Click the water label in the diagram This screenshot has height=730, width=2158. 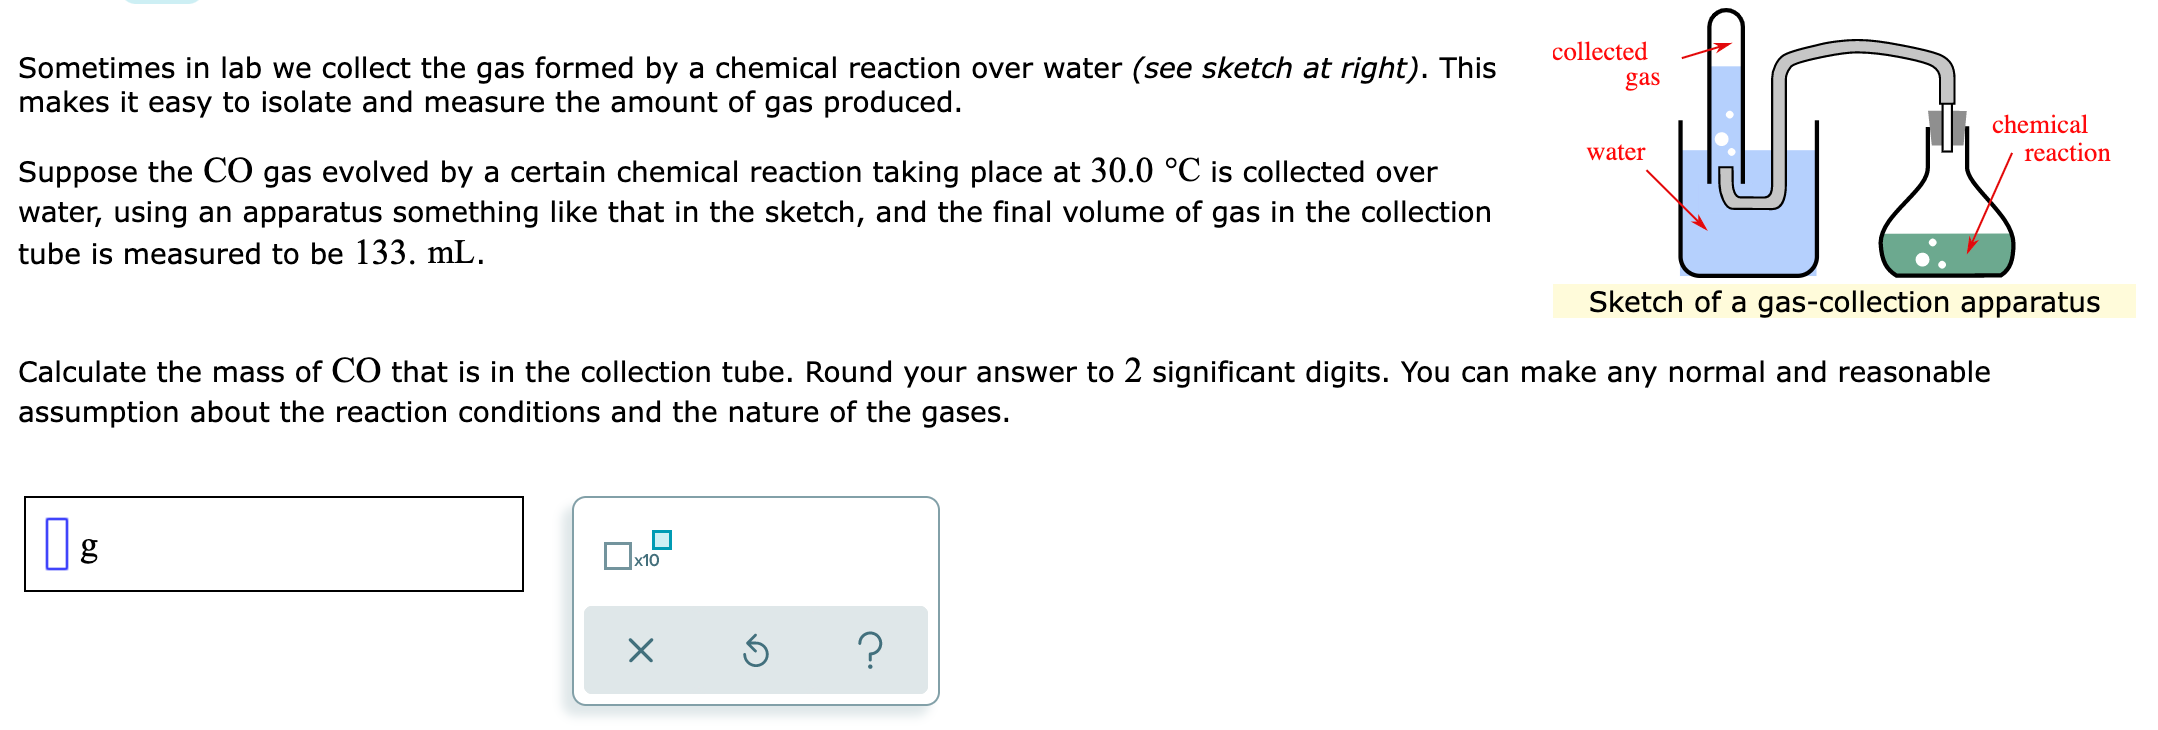[1614, 152]
